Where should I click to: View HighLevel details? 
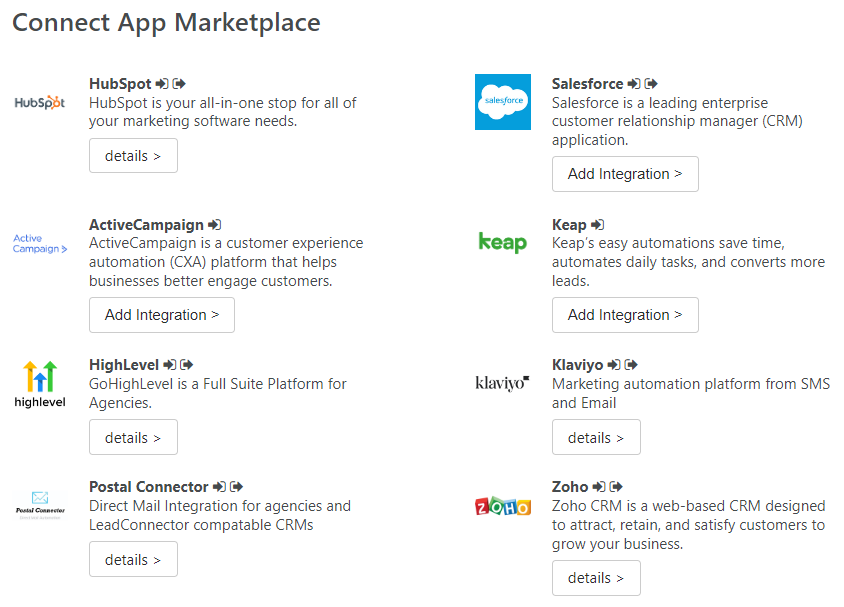tap(133, 437)
